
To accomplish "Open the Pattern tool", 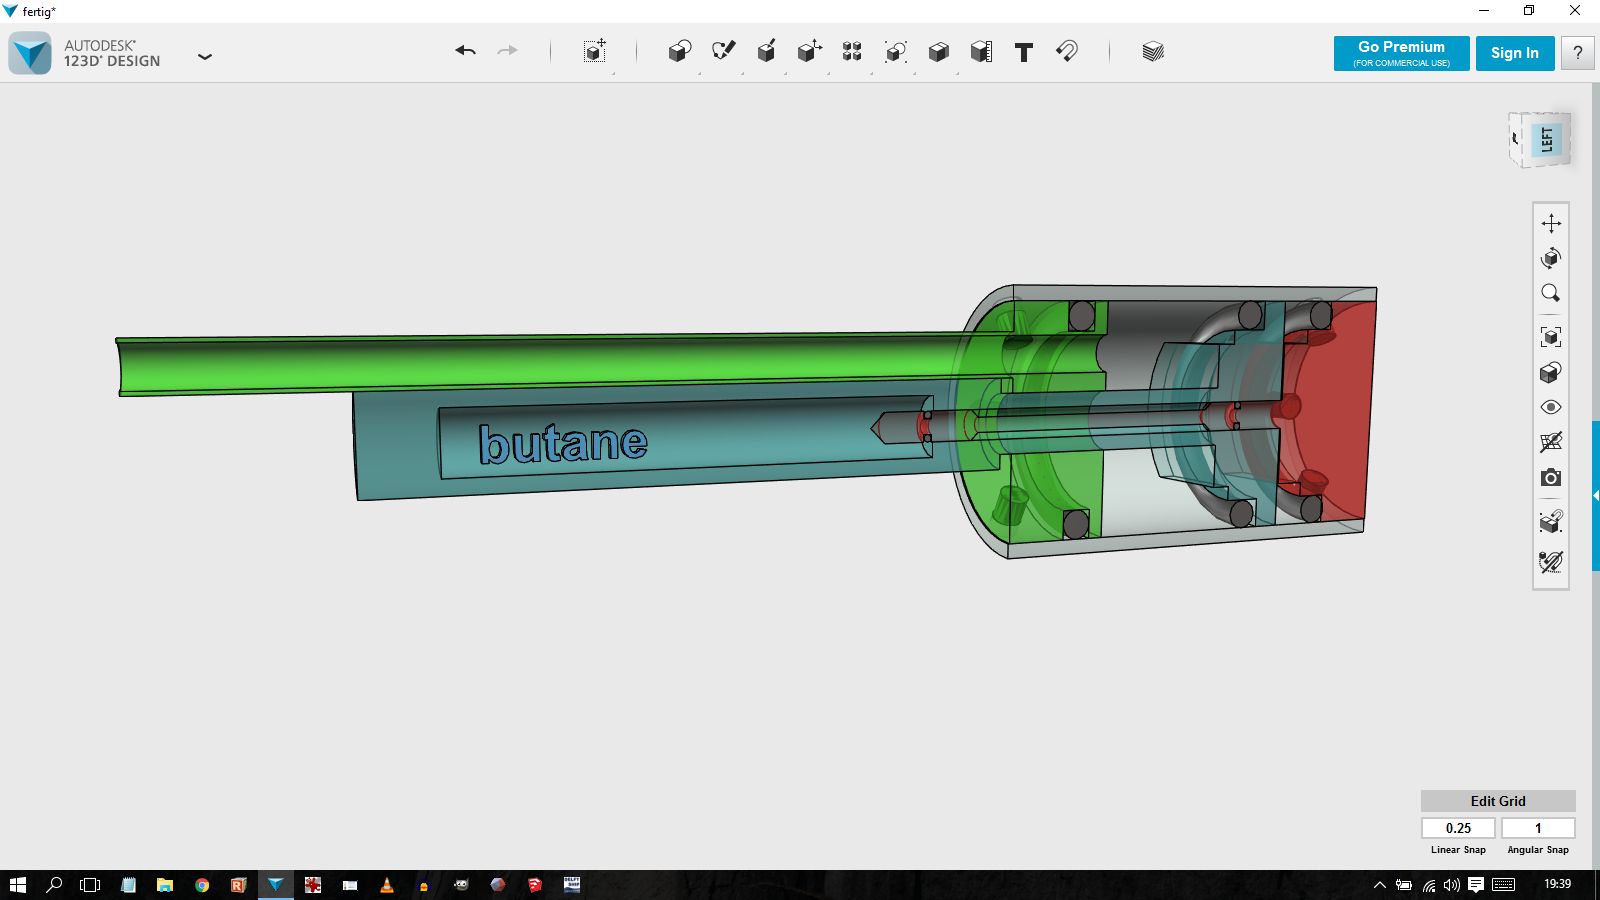I will pyautogui.click(x=852, y=52).
